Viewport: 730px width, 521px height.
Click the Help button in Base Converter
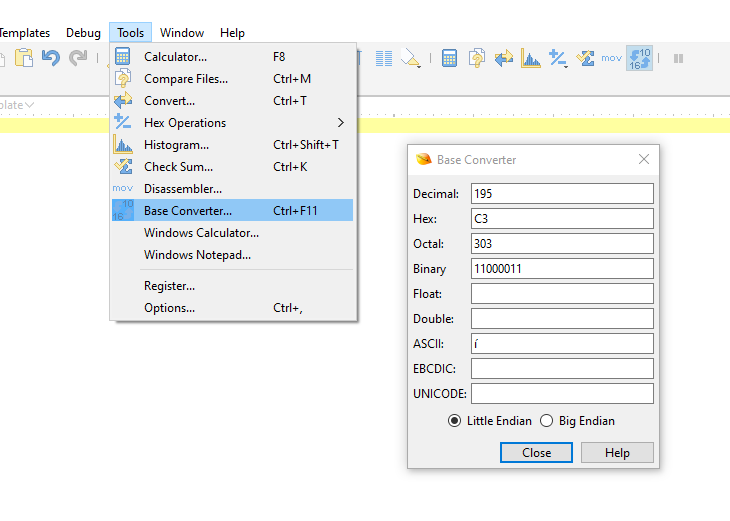(x=617, y=453)
